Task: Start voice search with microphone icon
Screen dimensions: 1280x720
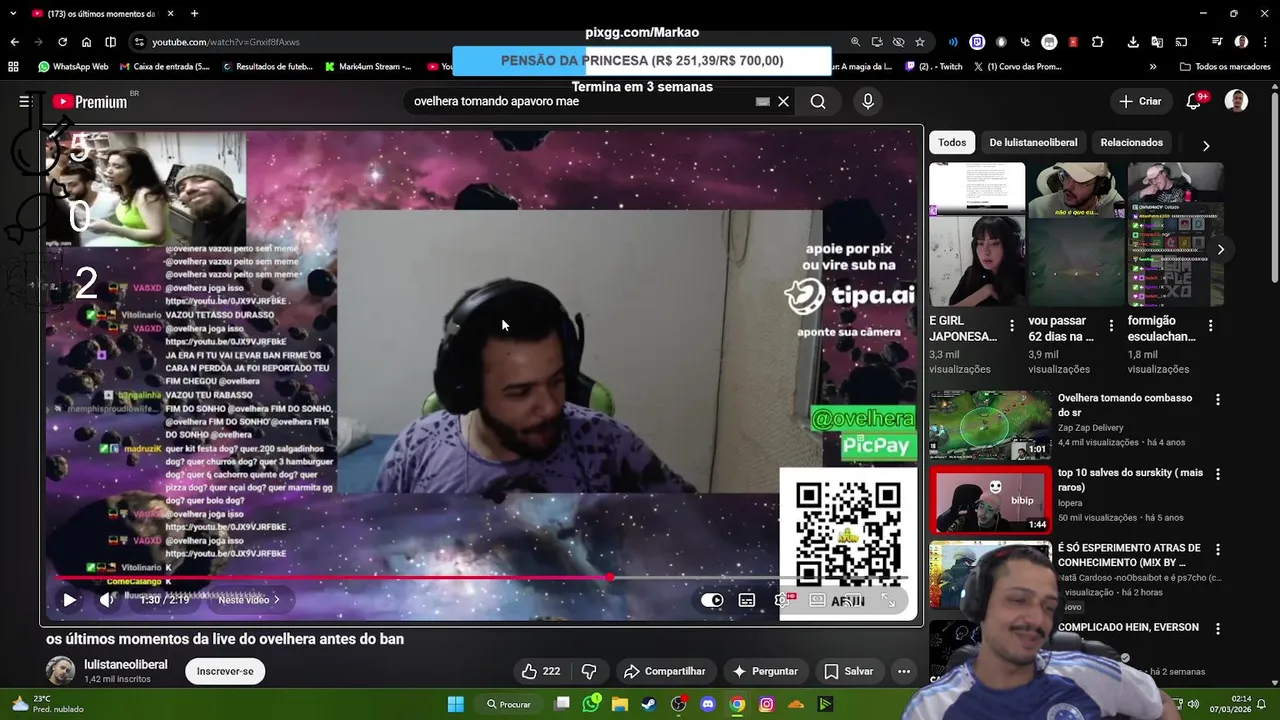Action: point(868,101)
